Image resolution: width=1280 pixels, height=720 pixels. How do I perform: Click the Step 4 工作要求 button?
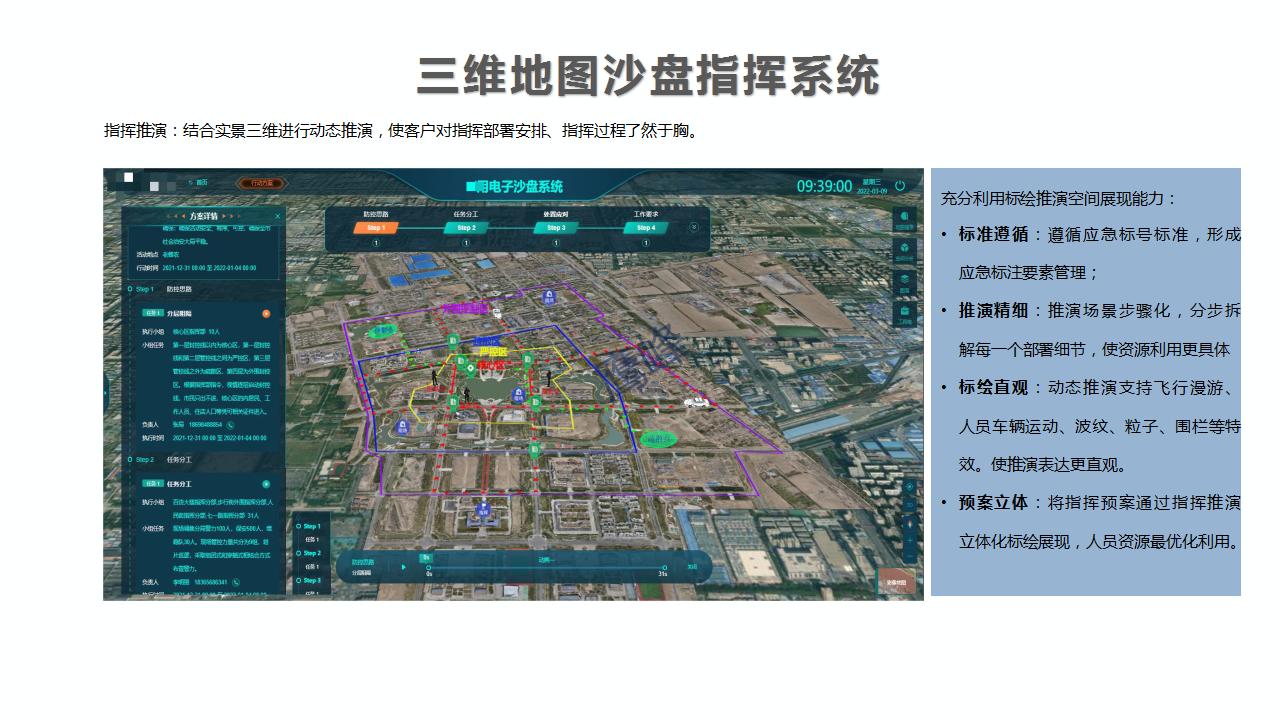(x=646, y=228)
